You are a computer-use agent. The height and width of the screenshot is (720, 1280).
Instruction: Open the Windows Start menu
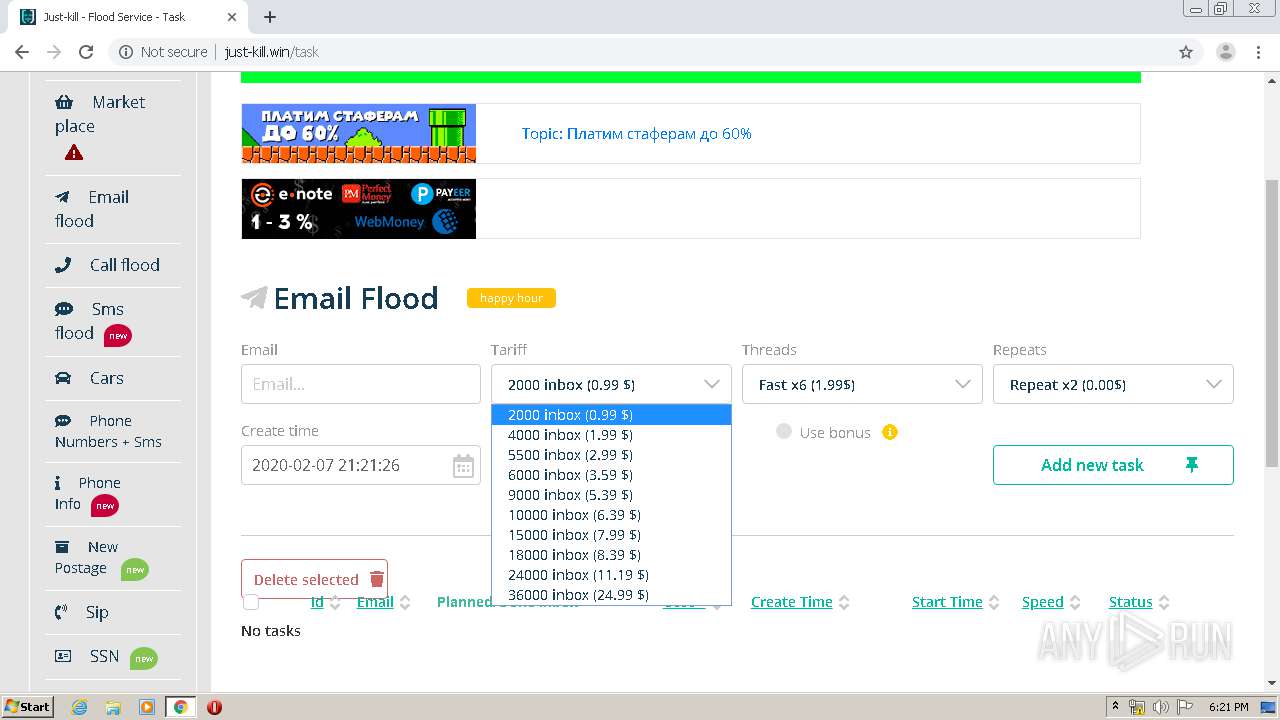point(28,706)
